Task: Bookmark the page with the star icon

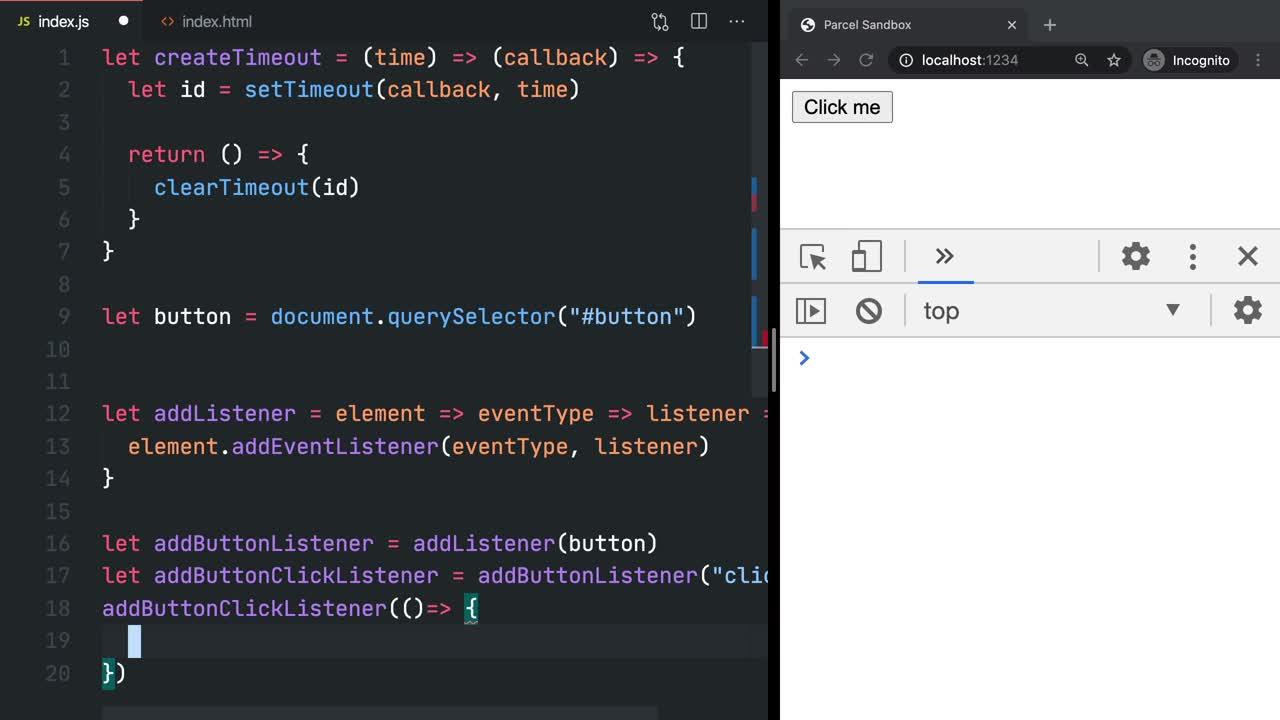Action: (1114, 60)
